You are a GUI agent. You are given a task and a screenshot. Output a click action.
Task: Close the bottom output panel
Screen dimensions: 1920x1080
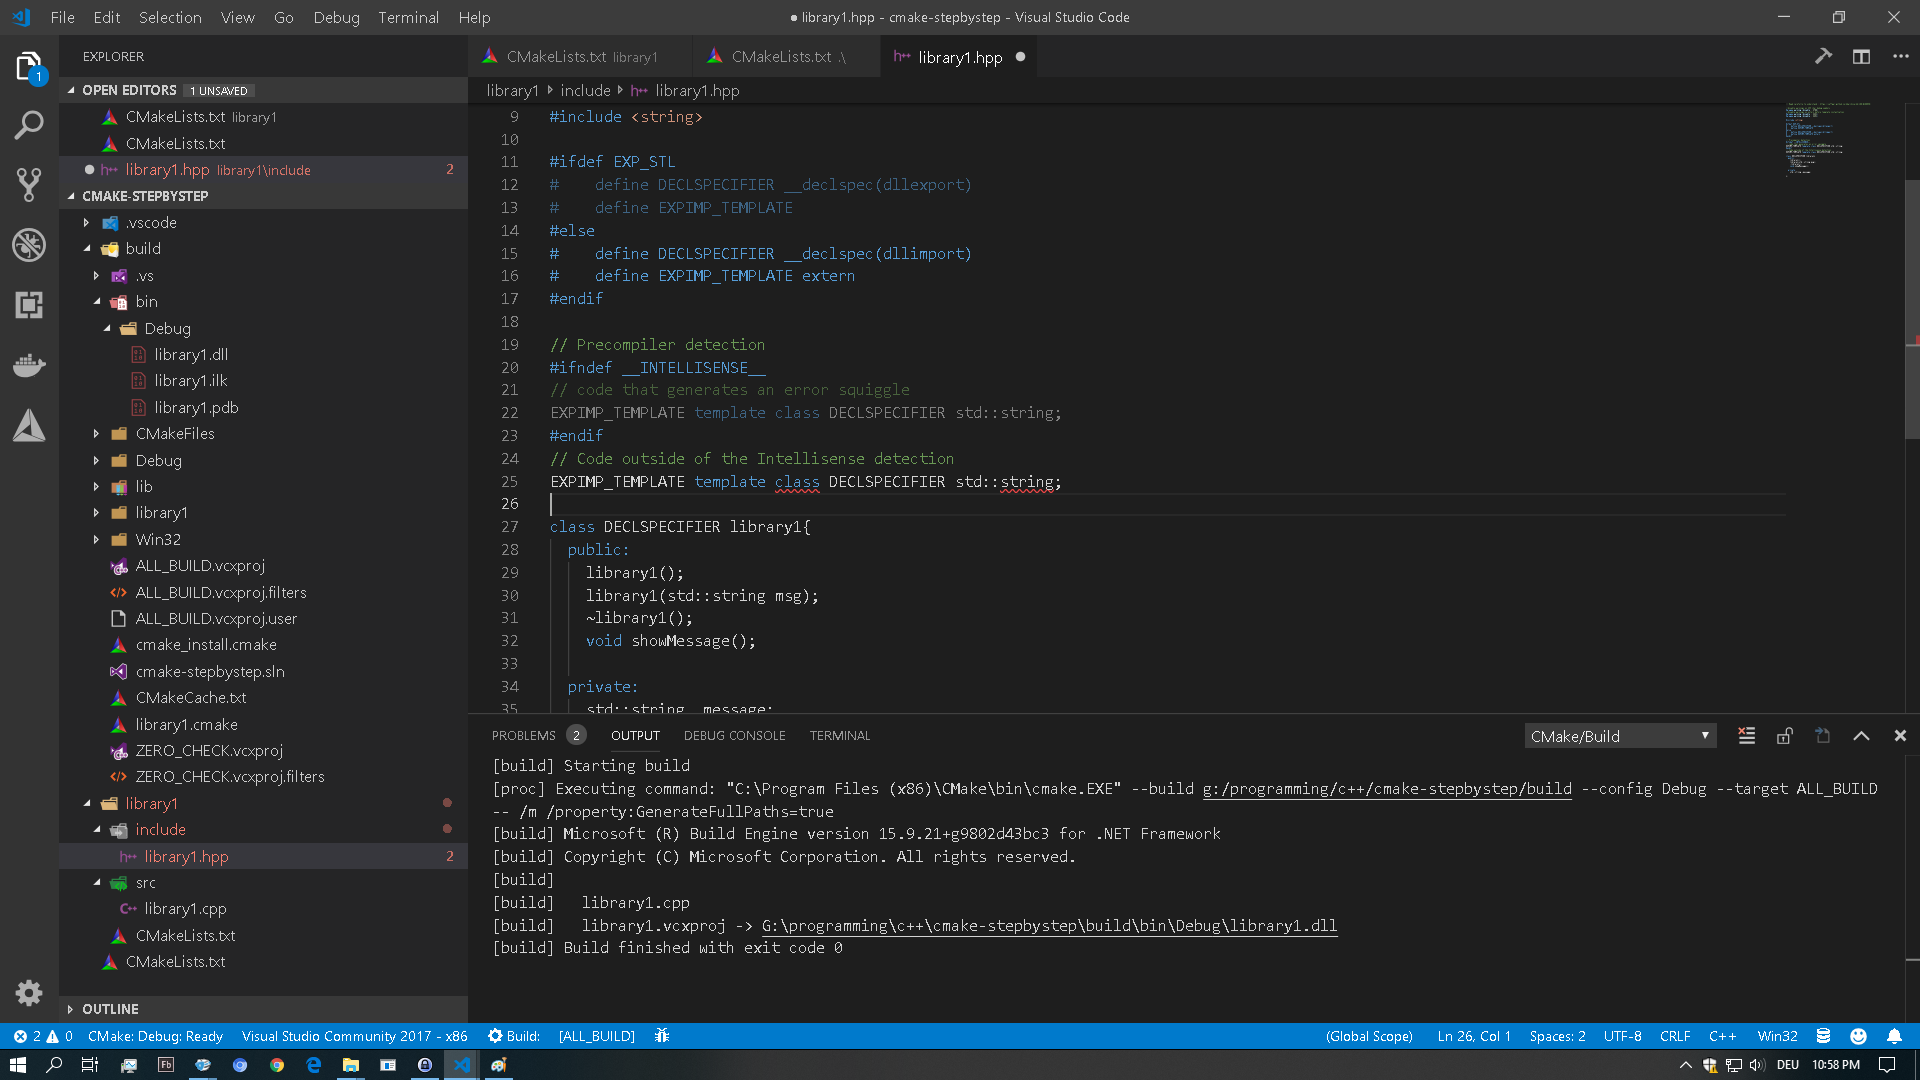1900,736
